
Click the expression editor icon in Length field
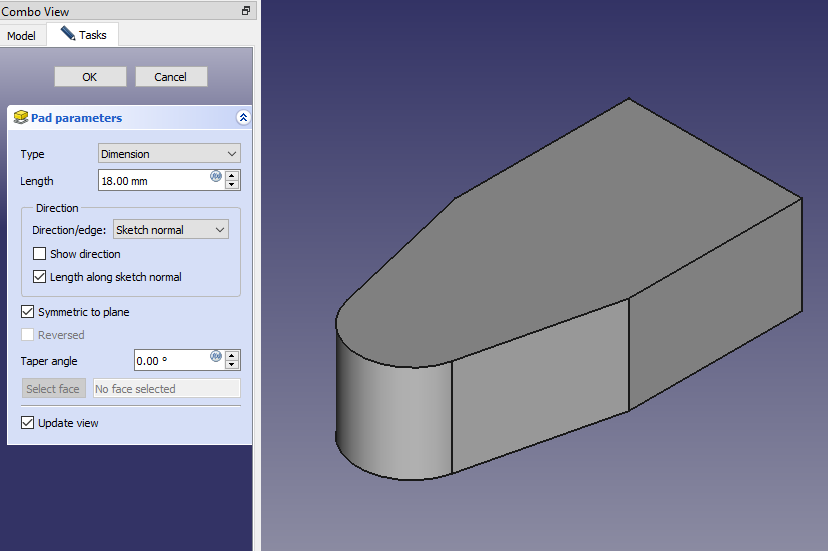pyautogui.click(x=215, y=177)
